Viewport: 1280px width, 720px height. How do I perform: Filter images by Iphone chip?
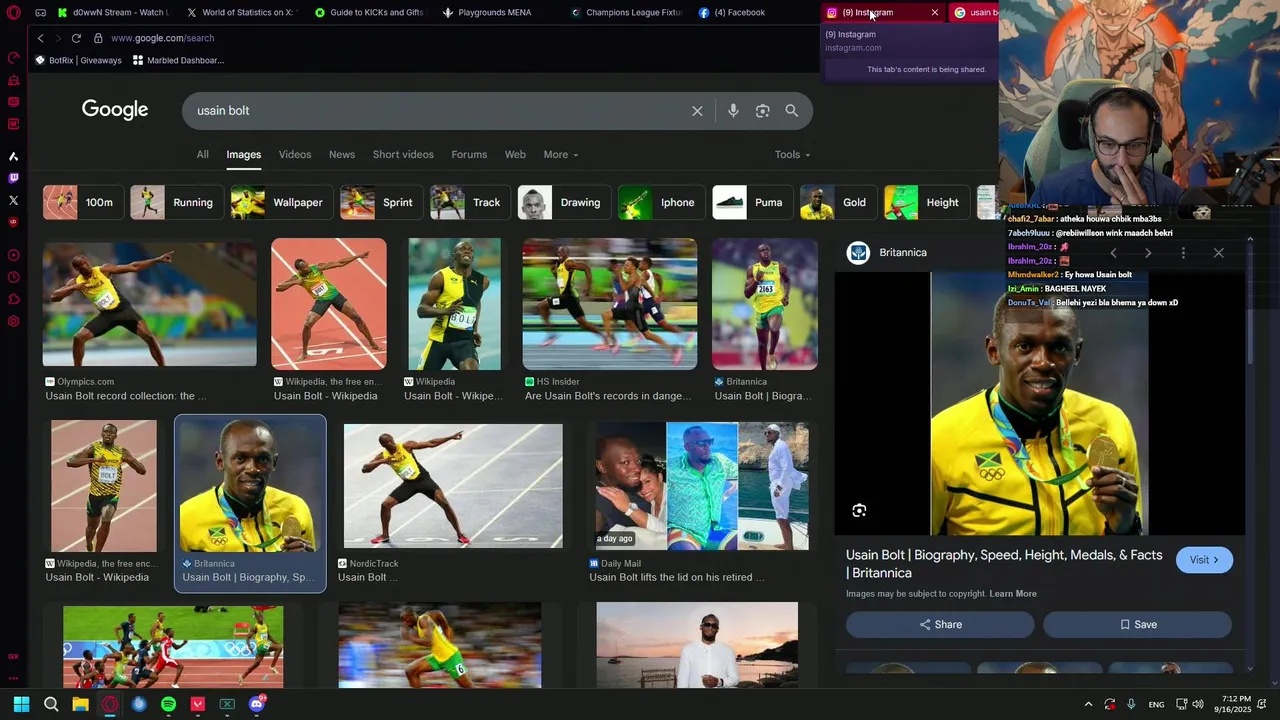(x=661, y=203)
